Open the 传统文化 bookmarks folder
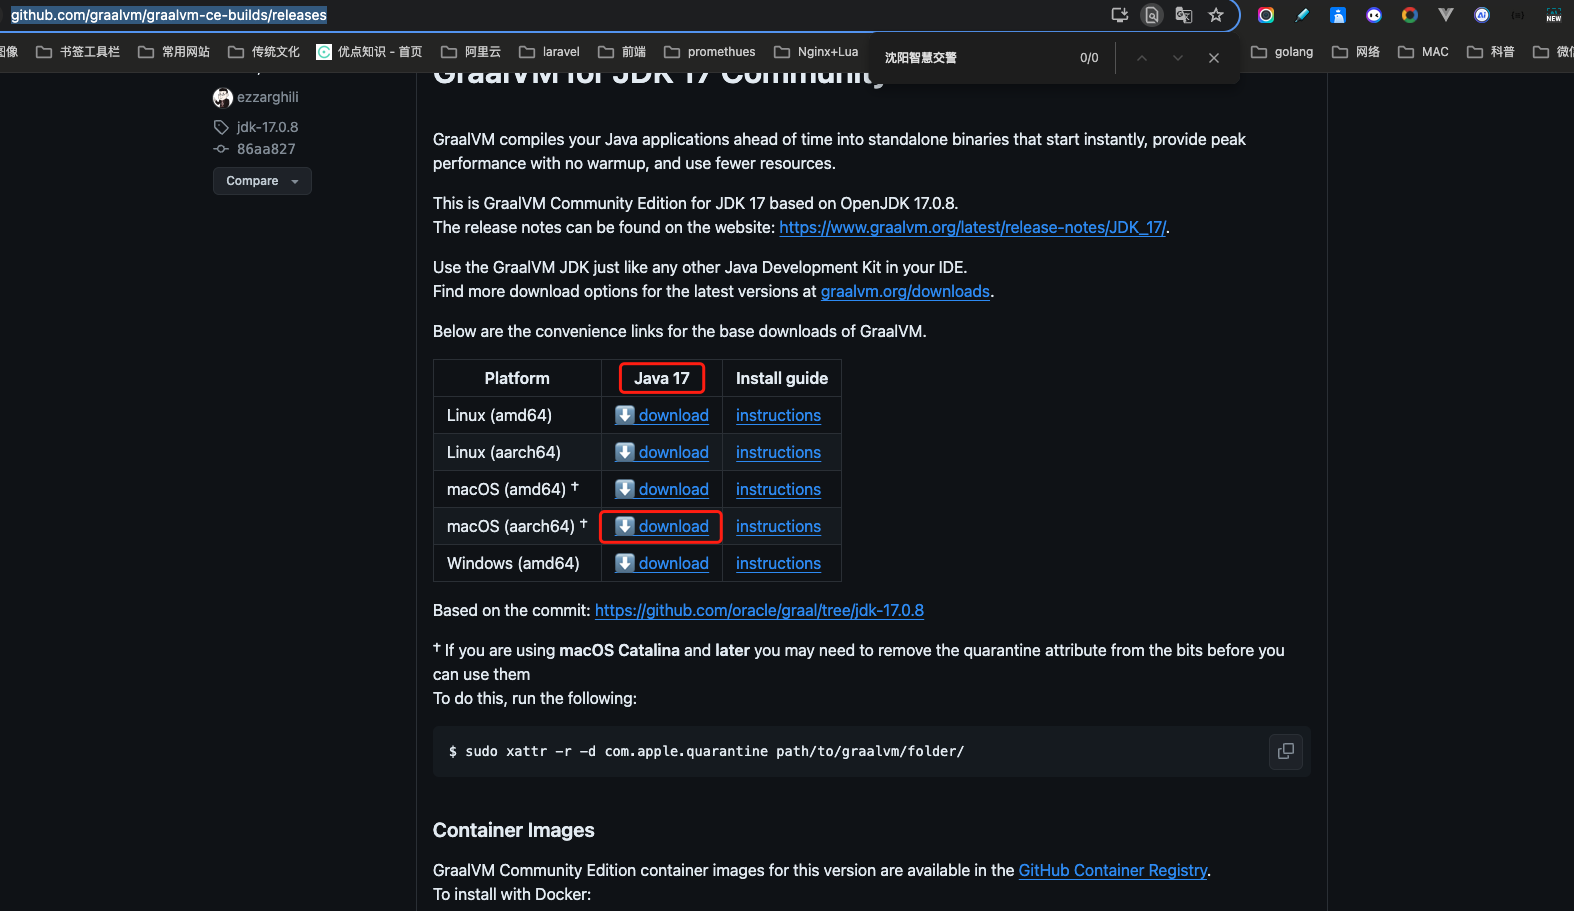The height and width of the screenshot is (911, 1574). 264,52
